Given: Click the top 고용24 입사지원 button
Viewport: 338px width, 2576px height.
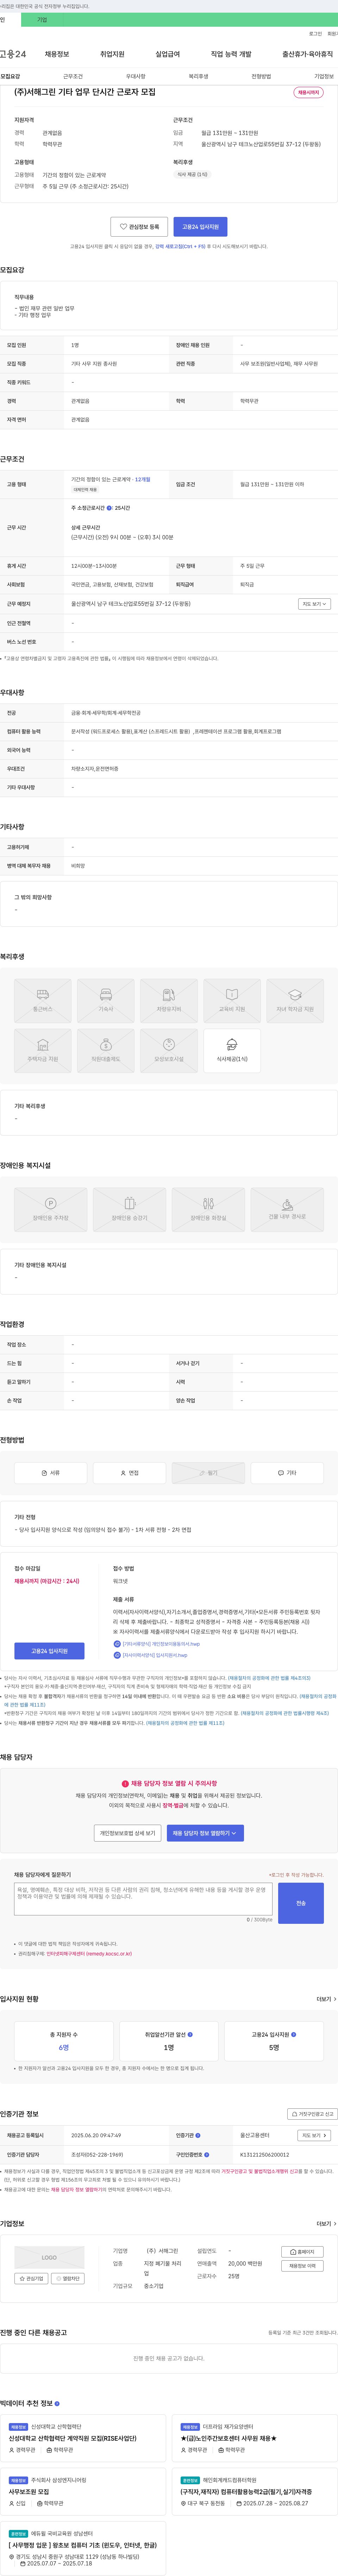Looking at the screenshot, I should pyautogui.click(x=200, y=227).
